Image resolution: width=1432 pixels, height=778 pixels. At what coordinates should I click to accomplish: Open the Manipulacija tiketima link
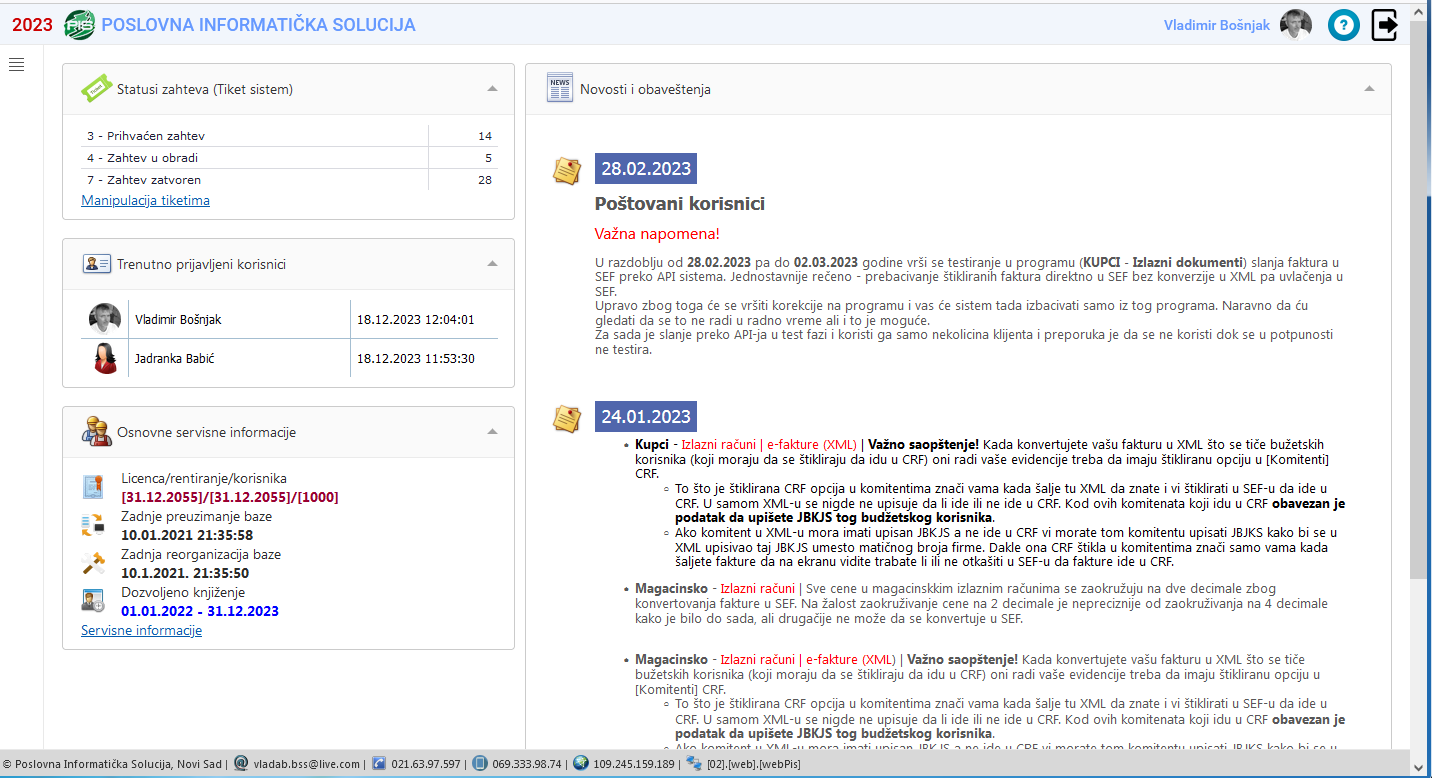click(x=145, y=200)
